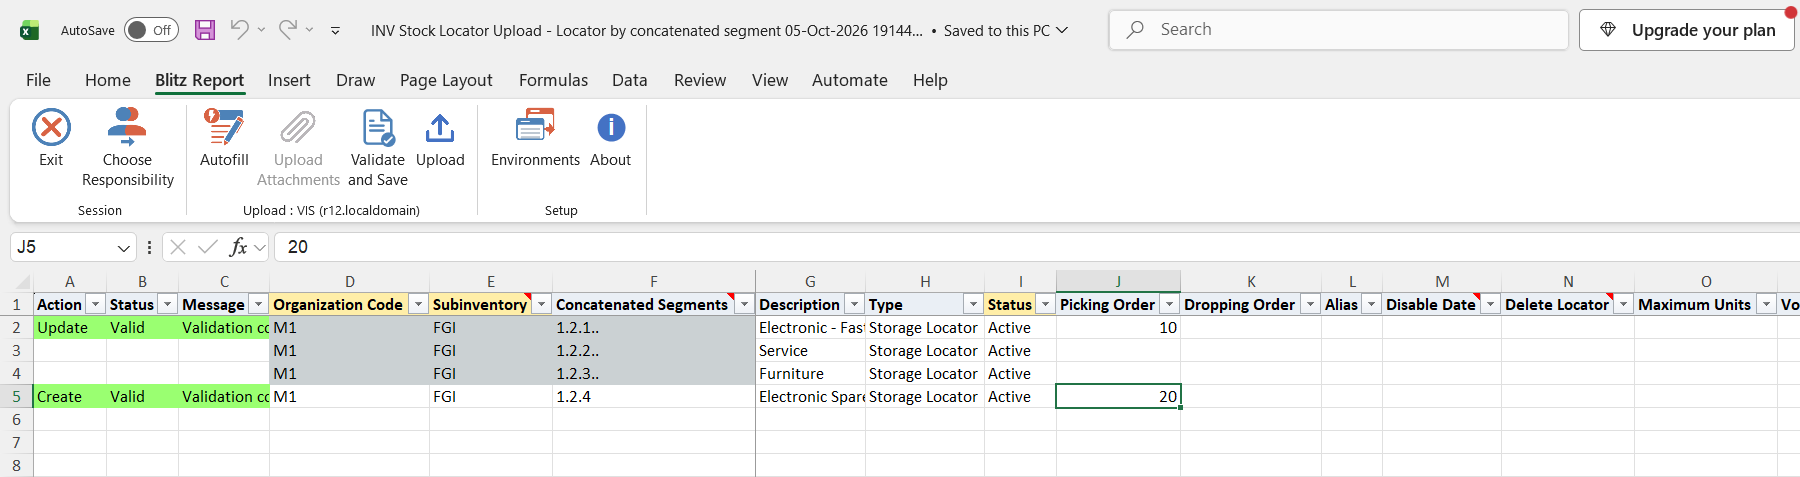Select Picking Order cell with 10

coord(1118,327)
